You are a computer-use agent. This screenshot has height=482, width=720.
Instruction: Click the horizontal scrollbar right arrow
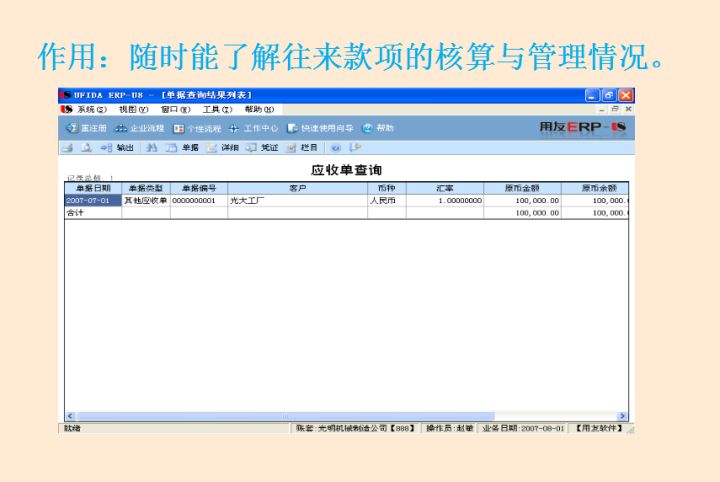coord(622,416)
